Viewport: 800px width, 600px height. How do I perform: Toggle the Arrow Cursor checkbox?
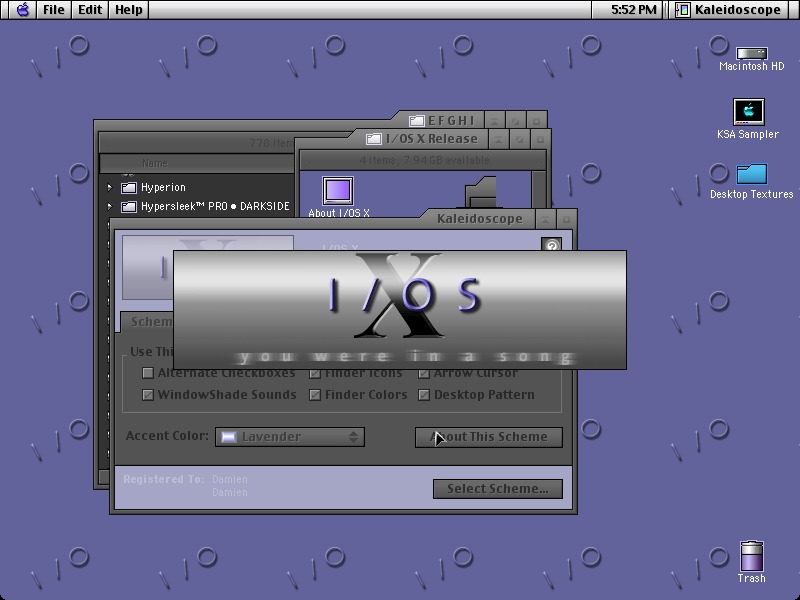point(424,373)
